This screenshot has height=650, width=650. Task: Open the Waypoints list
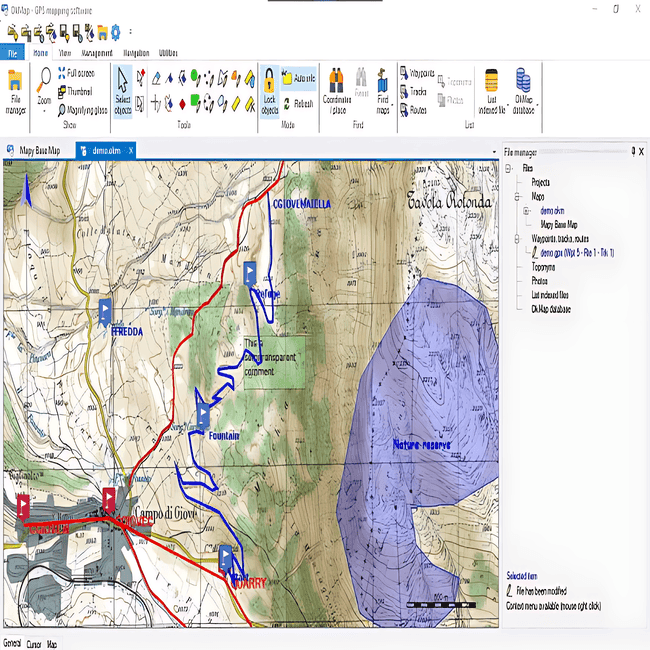tap(417, 73)
